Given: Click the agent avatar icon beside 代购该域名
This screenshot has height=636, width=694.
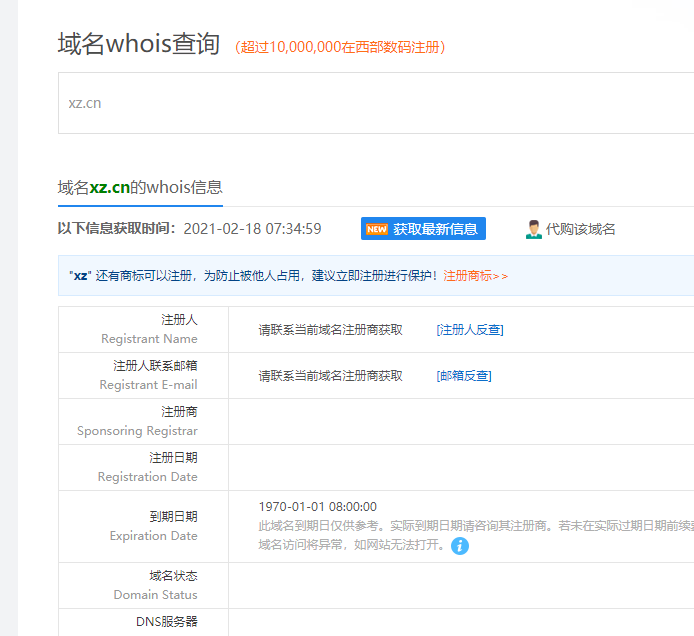Looking at the screenshot, I should [x=534, y=229].
